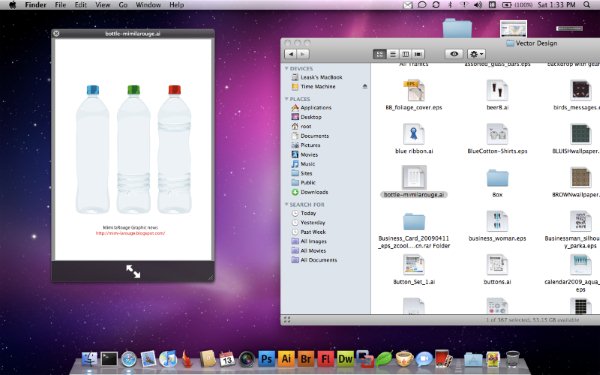The image size is (600, 375).
Task: Open the View menu
Action: click(x=103, y=5)
